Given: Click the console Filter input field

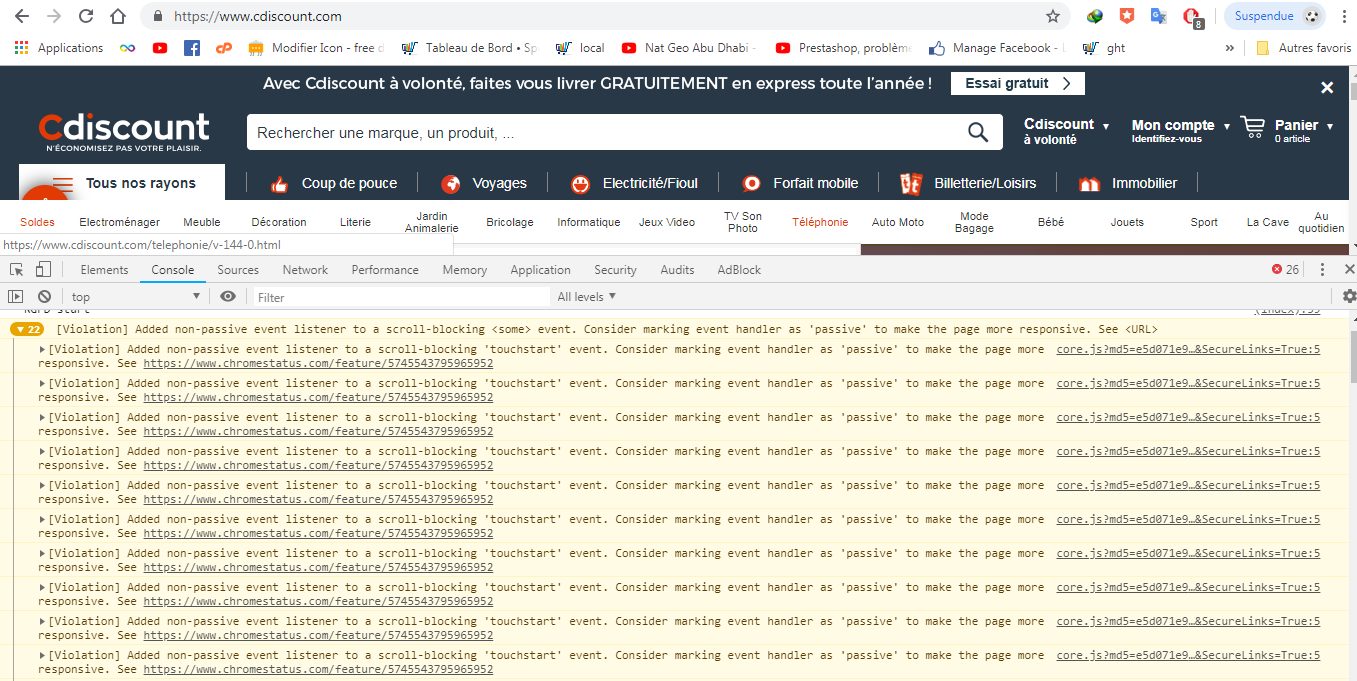Looking at the screenshot, I should (400, 297).
